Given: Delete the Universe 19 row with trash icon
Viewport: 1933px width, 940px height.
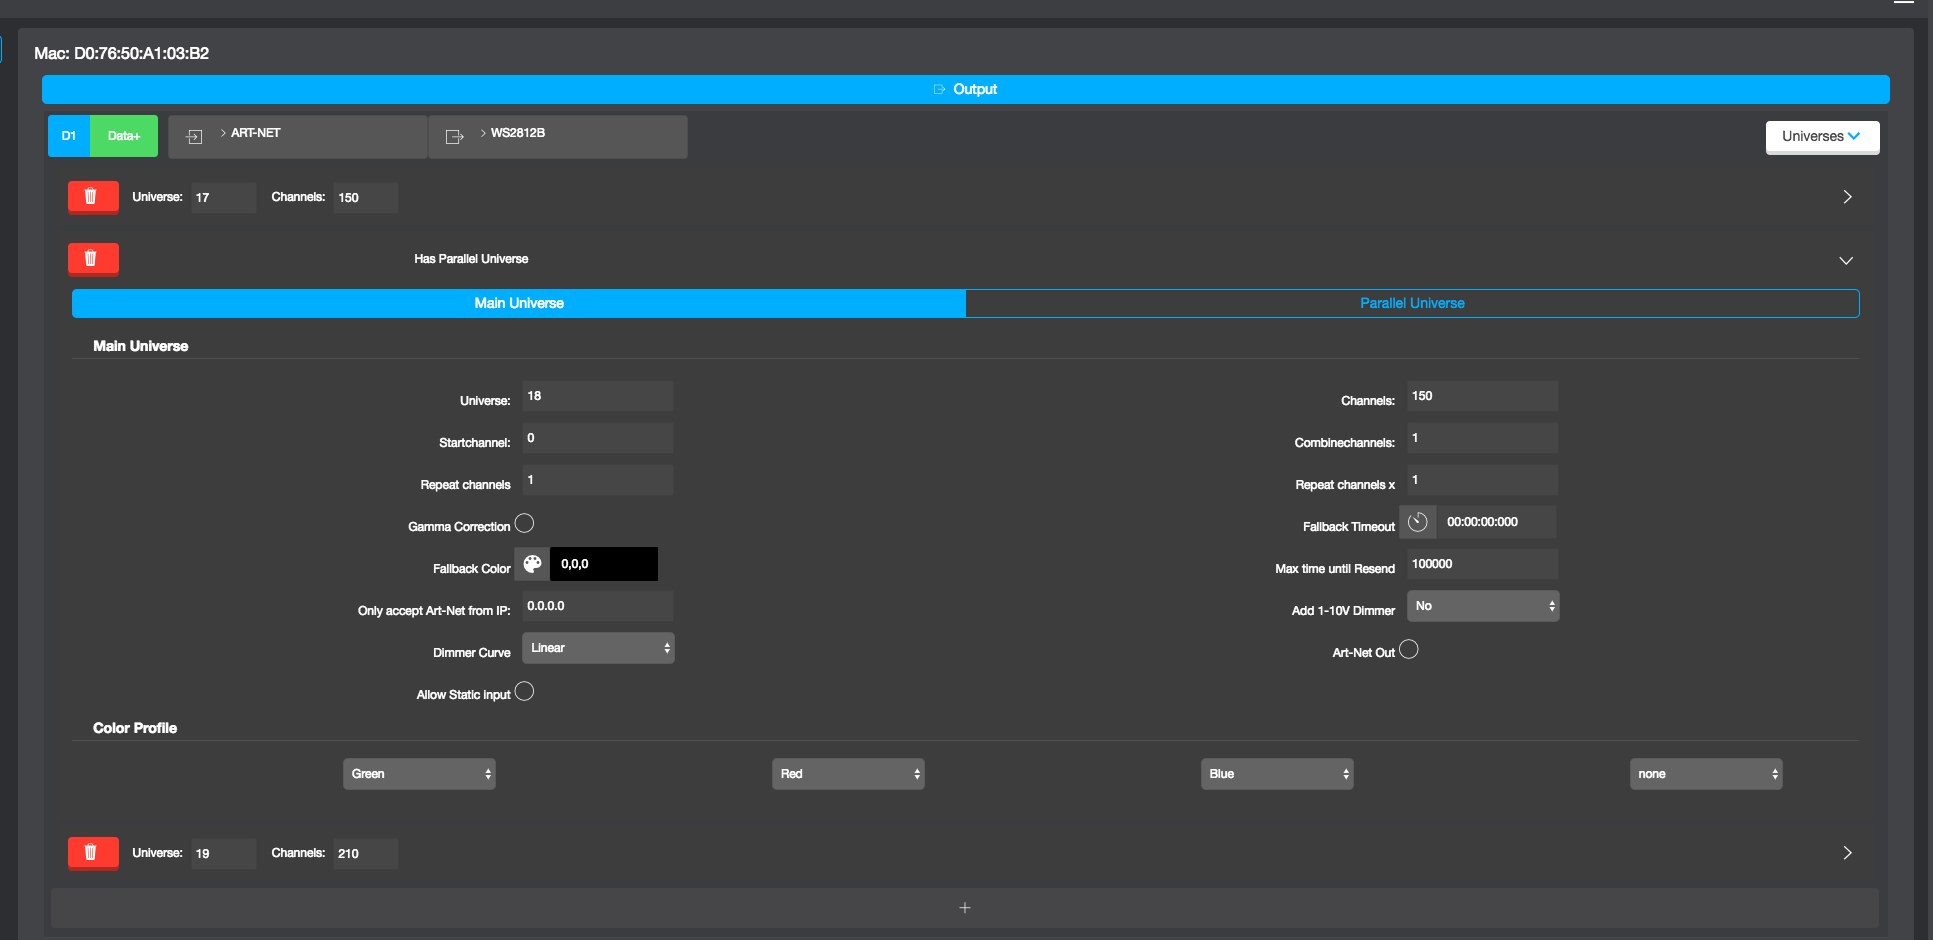Looking at the screenshot, I should tap(92, 853).
